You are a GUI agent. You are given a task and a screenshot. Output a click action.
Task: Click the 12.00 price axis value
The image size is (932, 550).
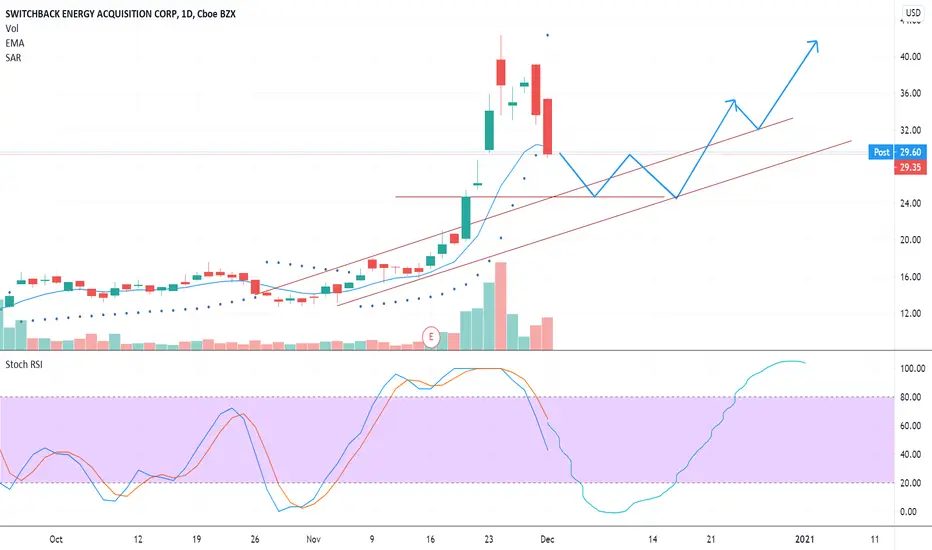[x=911, y=313]
